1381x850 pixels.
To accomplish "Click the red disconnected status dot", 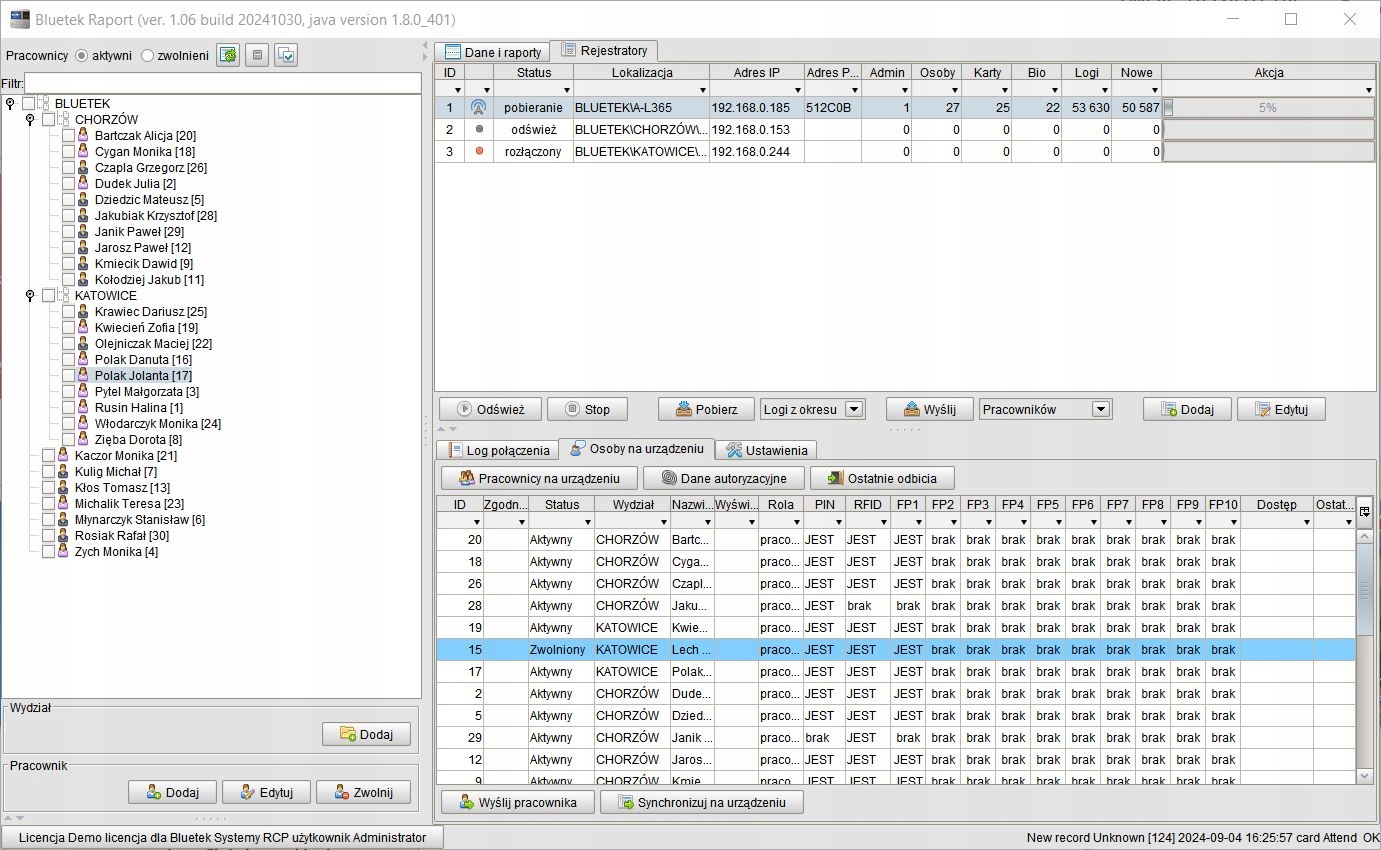I will (x=479, y=152).
